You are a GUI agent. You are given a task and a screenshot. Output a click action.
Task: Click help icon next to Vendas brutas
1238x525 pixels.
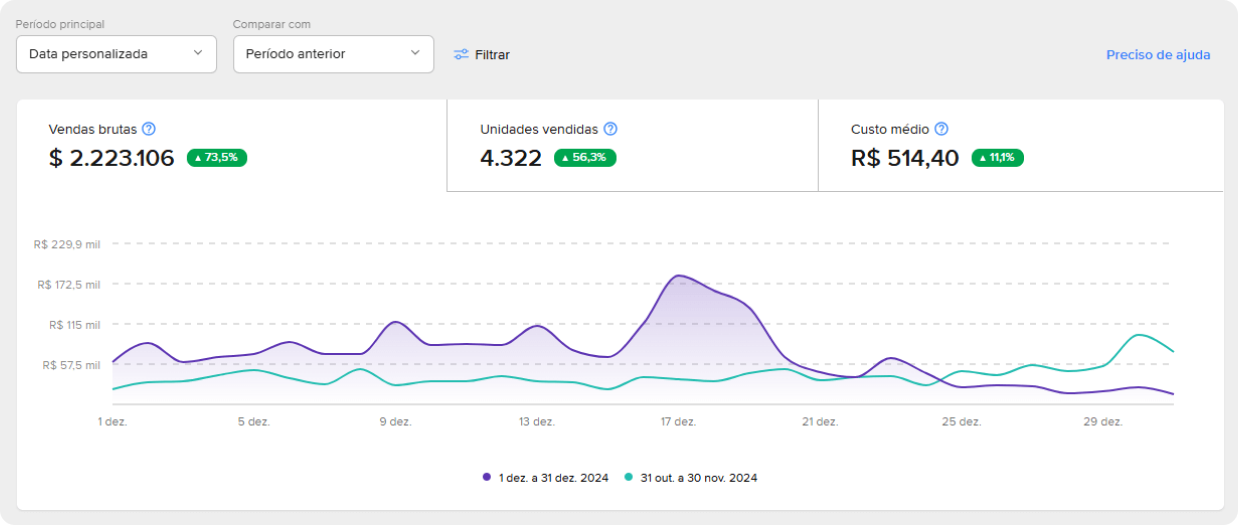click(149, 129)
